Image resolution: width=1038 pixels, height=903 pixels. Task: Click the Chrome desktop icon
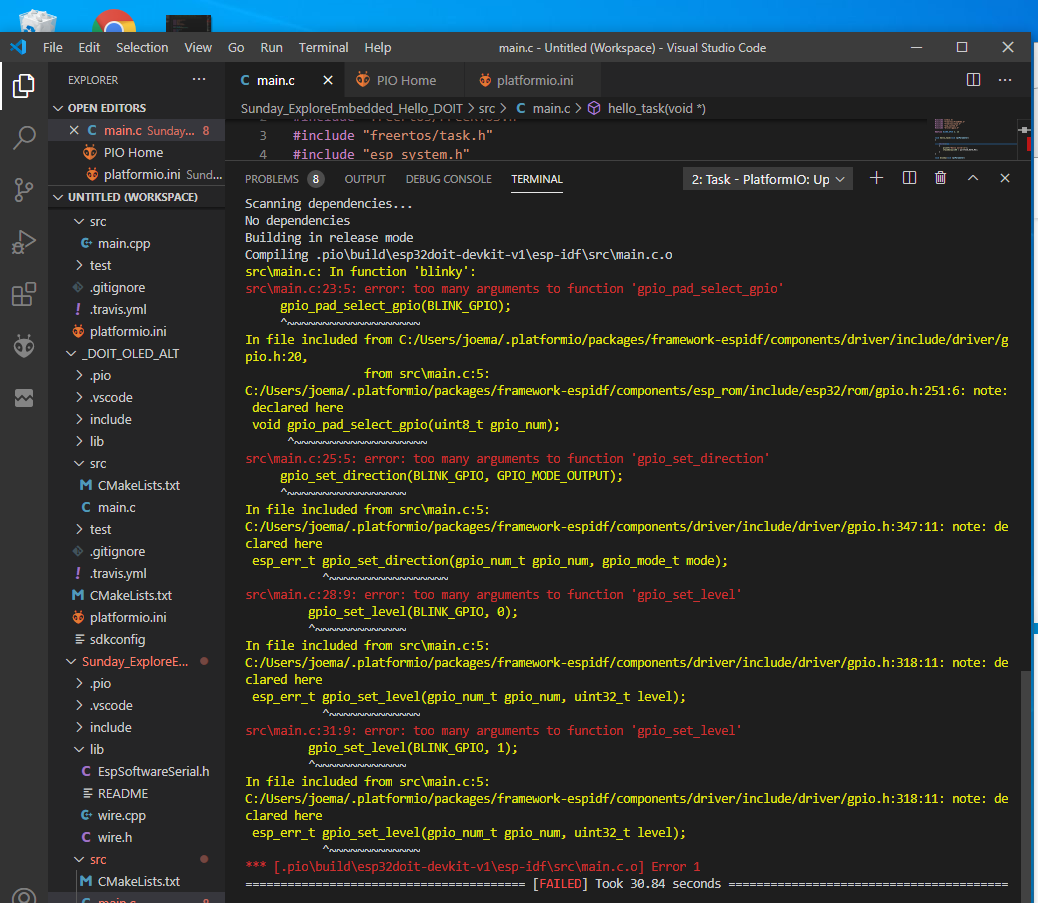pos(114,21)
